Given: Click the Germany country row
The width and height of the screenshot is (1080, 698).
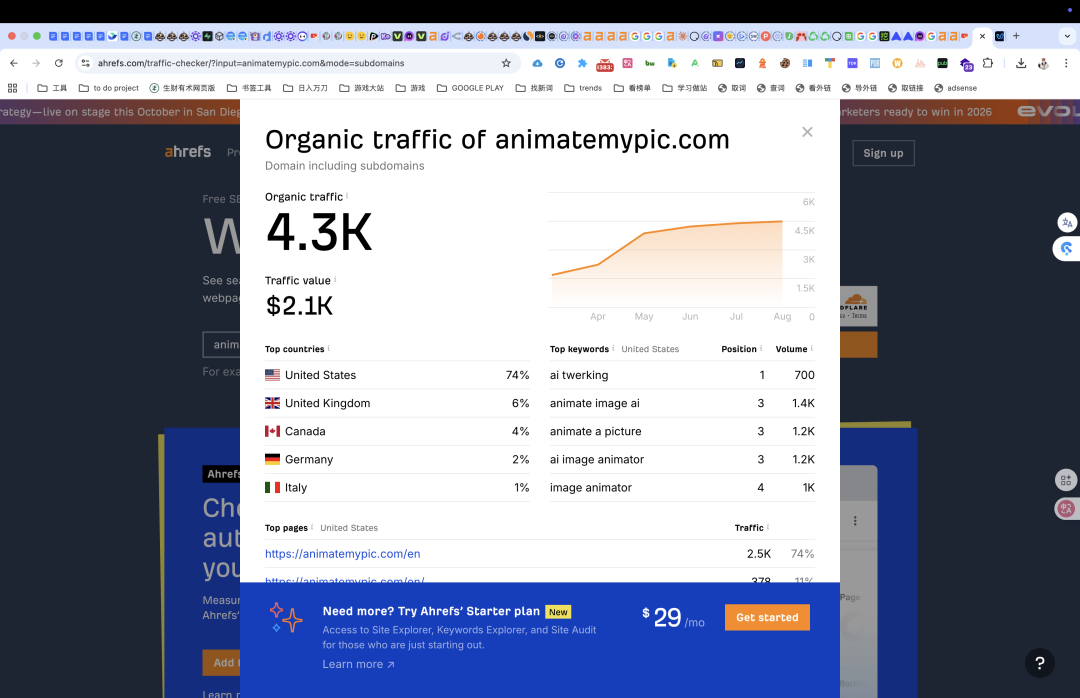Looking at the screenshot, I should click(x=397, y=460).
